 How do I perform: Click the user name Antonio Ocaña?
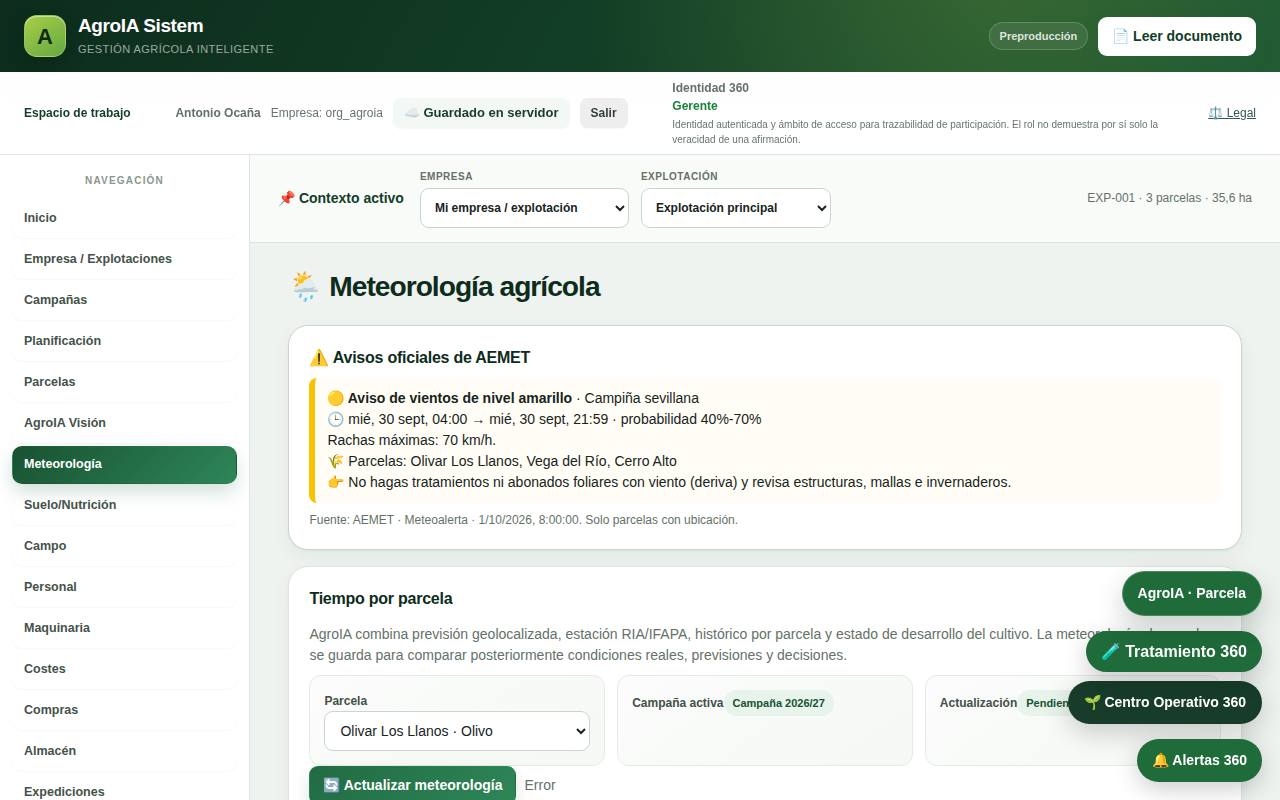[x=218, y=113]
